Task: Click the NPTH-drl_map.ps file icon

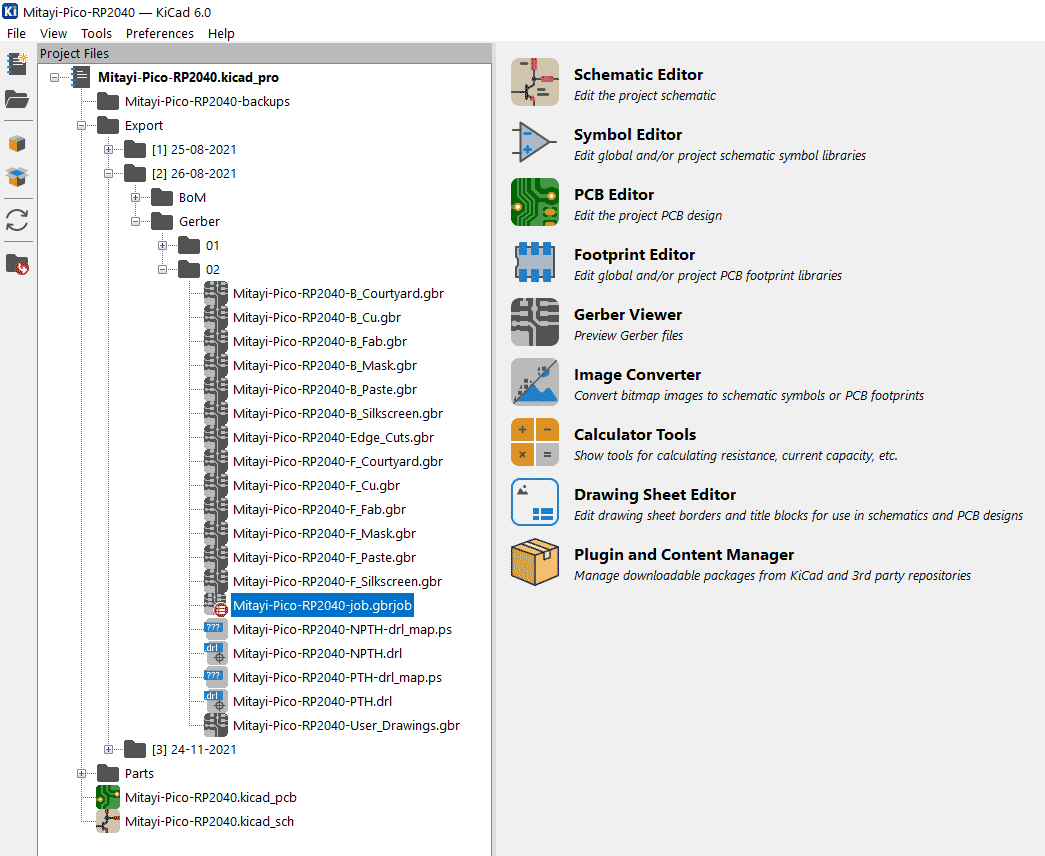Action: (216, 629)
